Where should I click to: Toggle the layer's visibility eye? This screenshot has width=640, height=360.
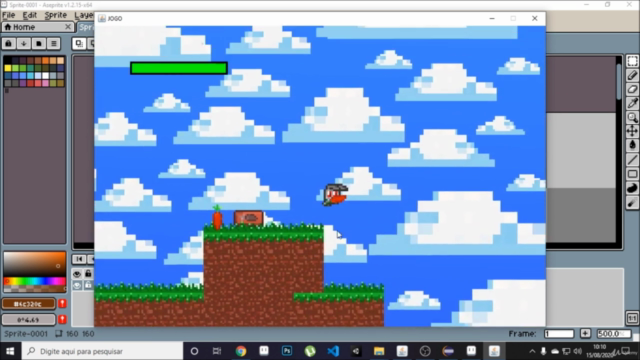pos(77,285)
